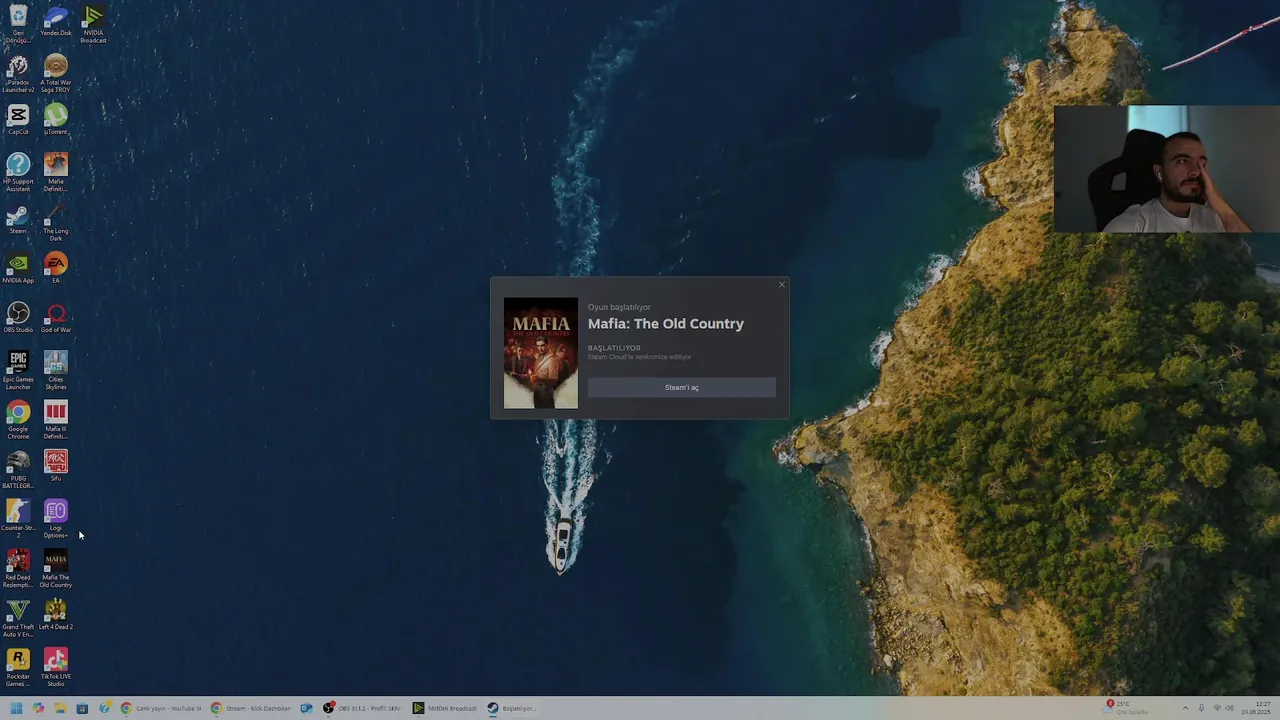1280x720 pixels.
Task: Open the taskbar clock and date
Action: tap(1258, 708)
